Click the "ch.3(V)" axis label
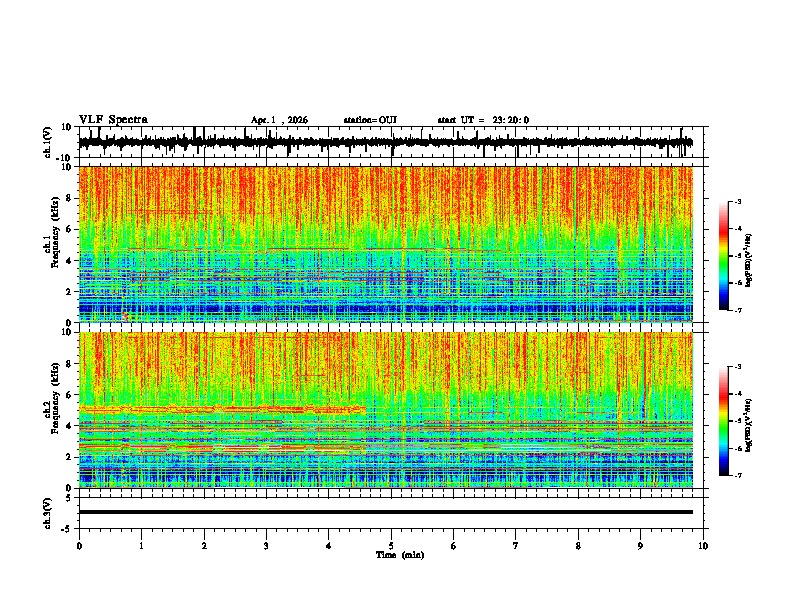Screen dimensions: 792x612 pyautogui.click(x=47, y=513)
